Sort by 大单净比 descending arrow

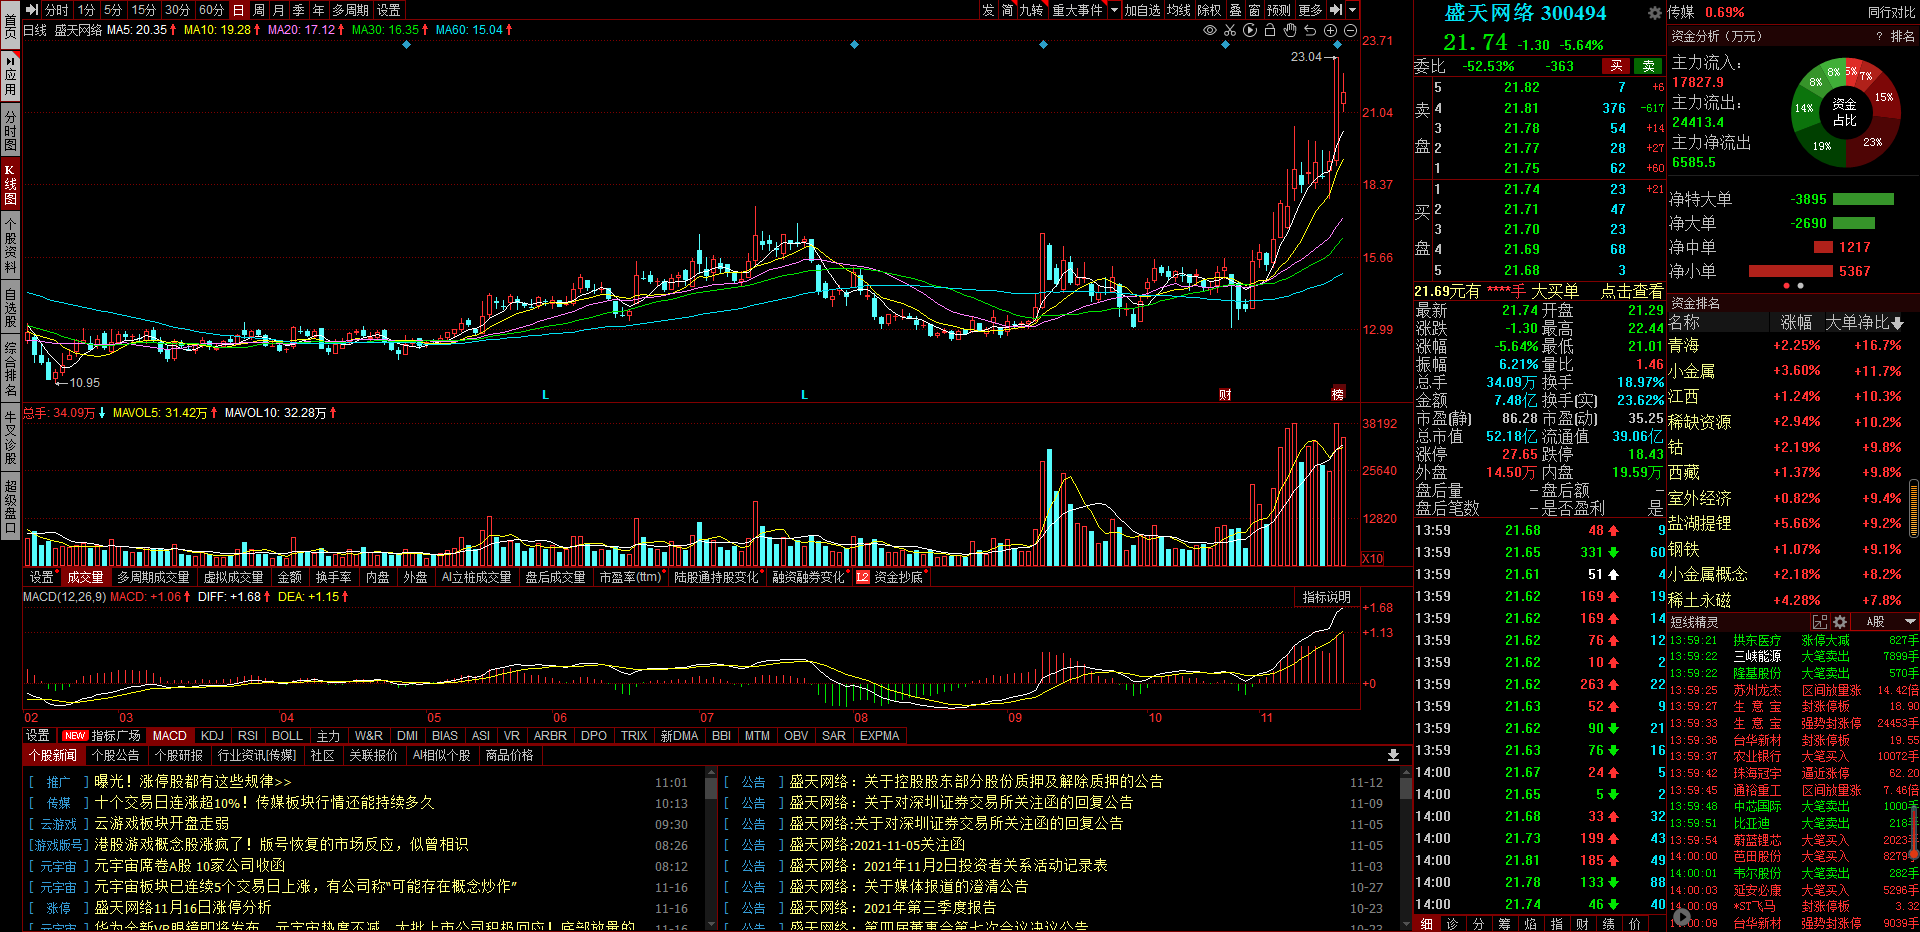(1898, 323)
